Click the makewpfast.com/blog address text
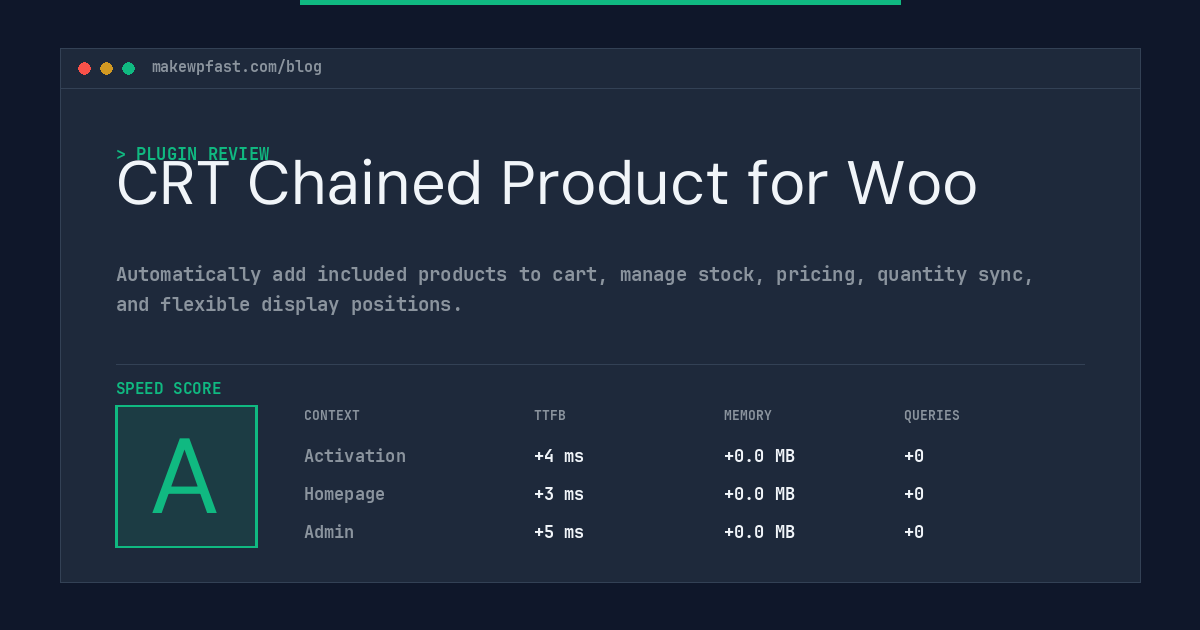The image size is (1200, 630). click(x=237, y=67)
